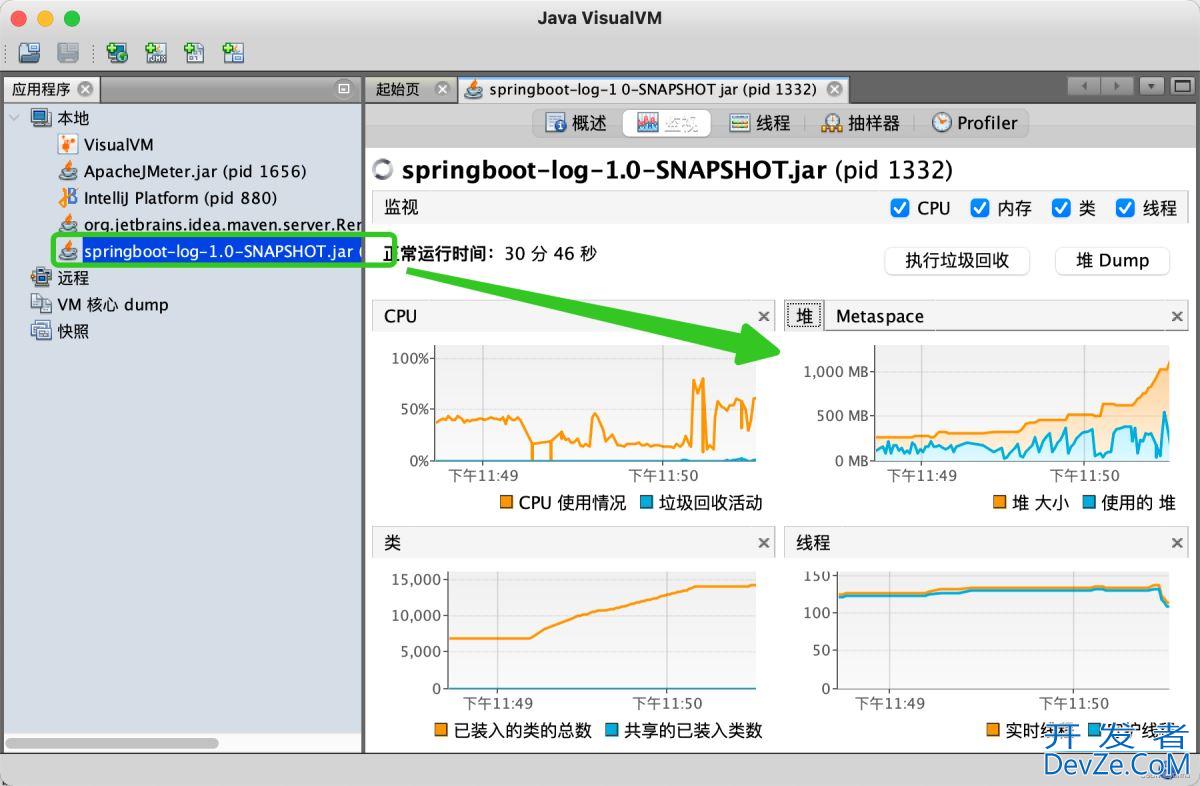Open the 概述 overview tab
Image resolution: width=1200 pixels, height=786 pixels.
(576, 123)
